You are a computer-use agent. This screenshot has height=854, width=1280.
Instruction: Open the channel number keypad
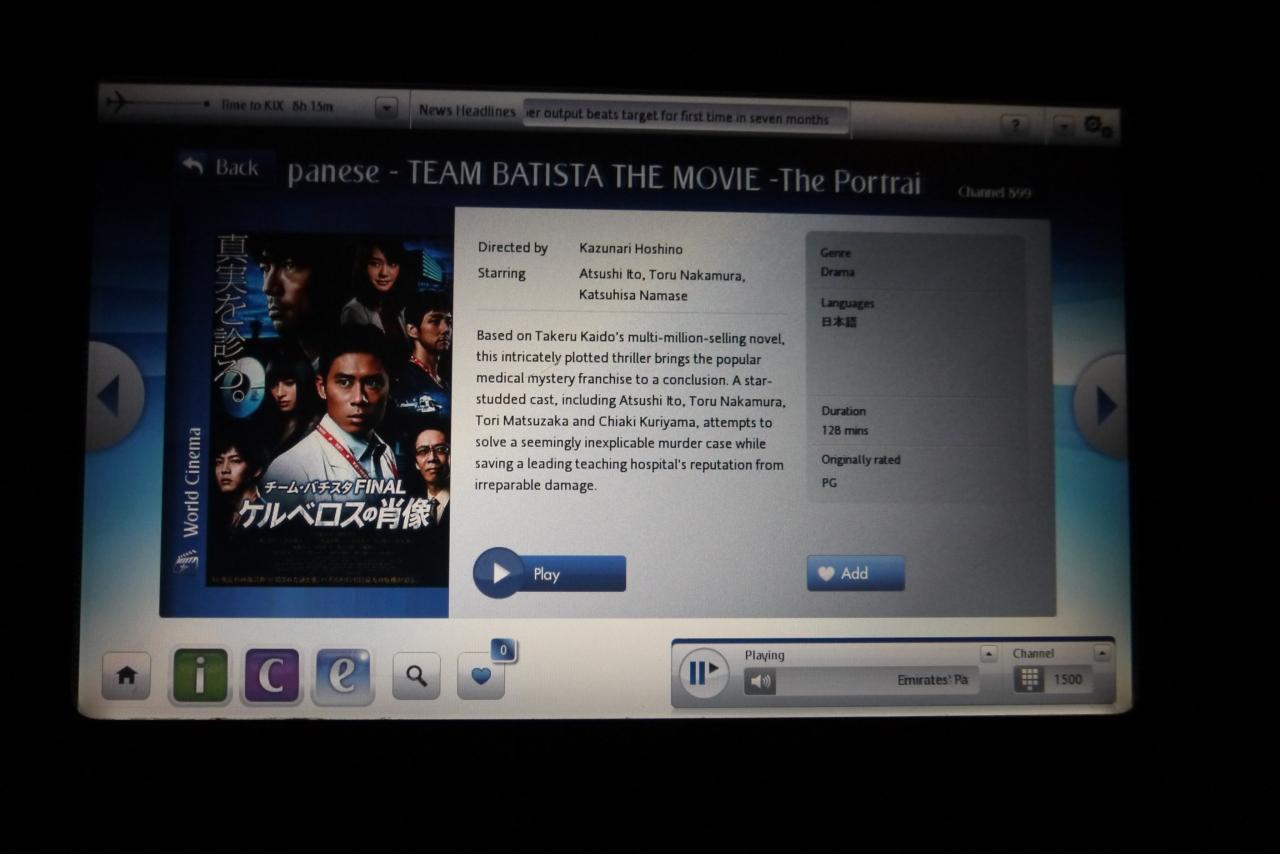[x=1029, y=679]
